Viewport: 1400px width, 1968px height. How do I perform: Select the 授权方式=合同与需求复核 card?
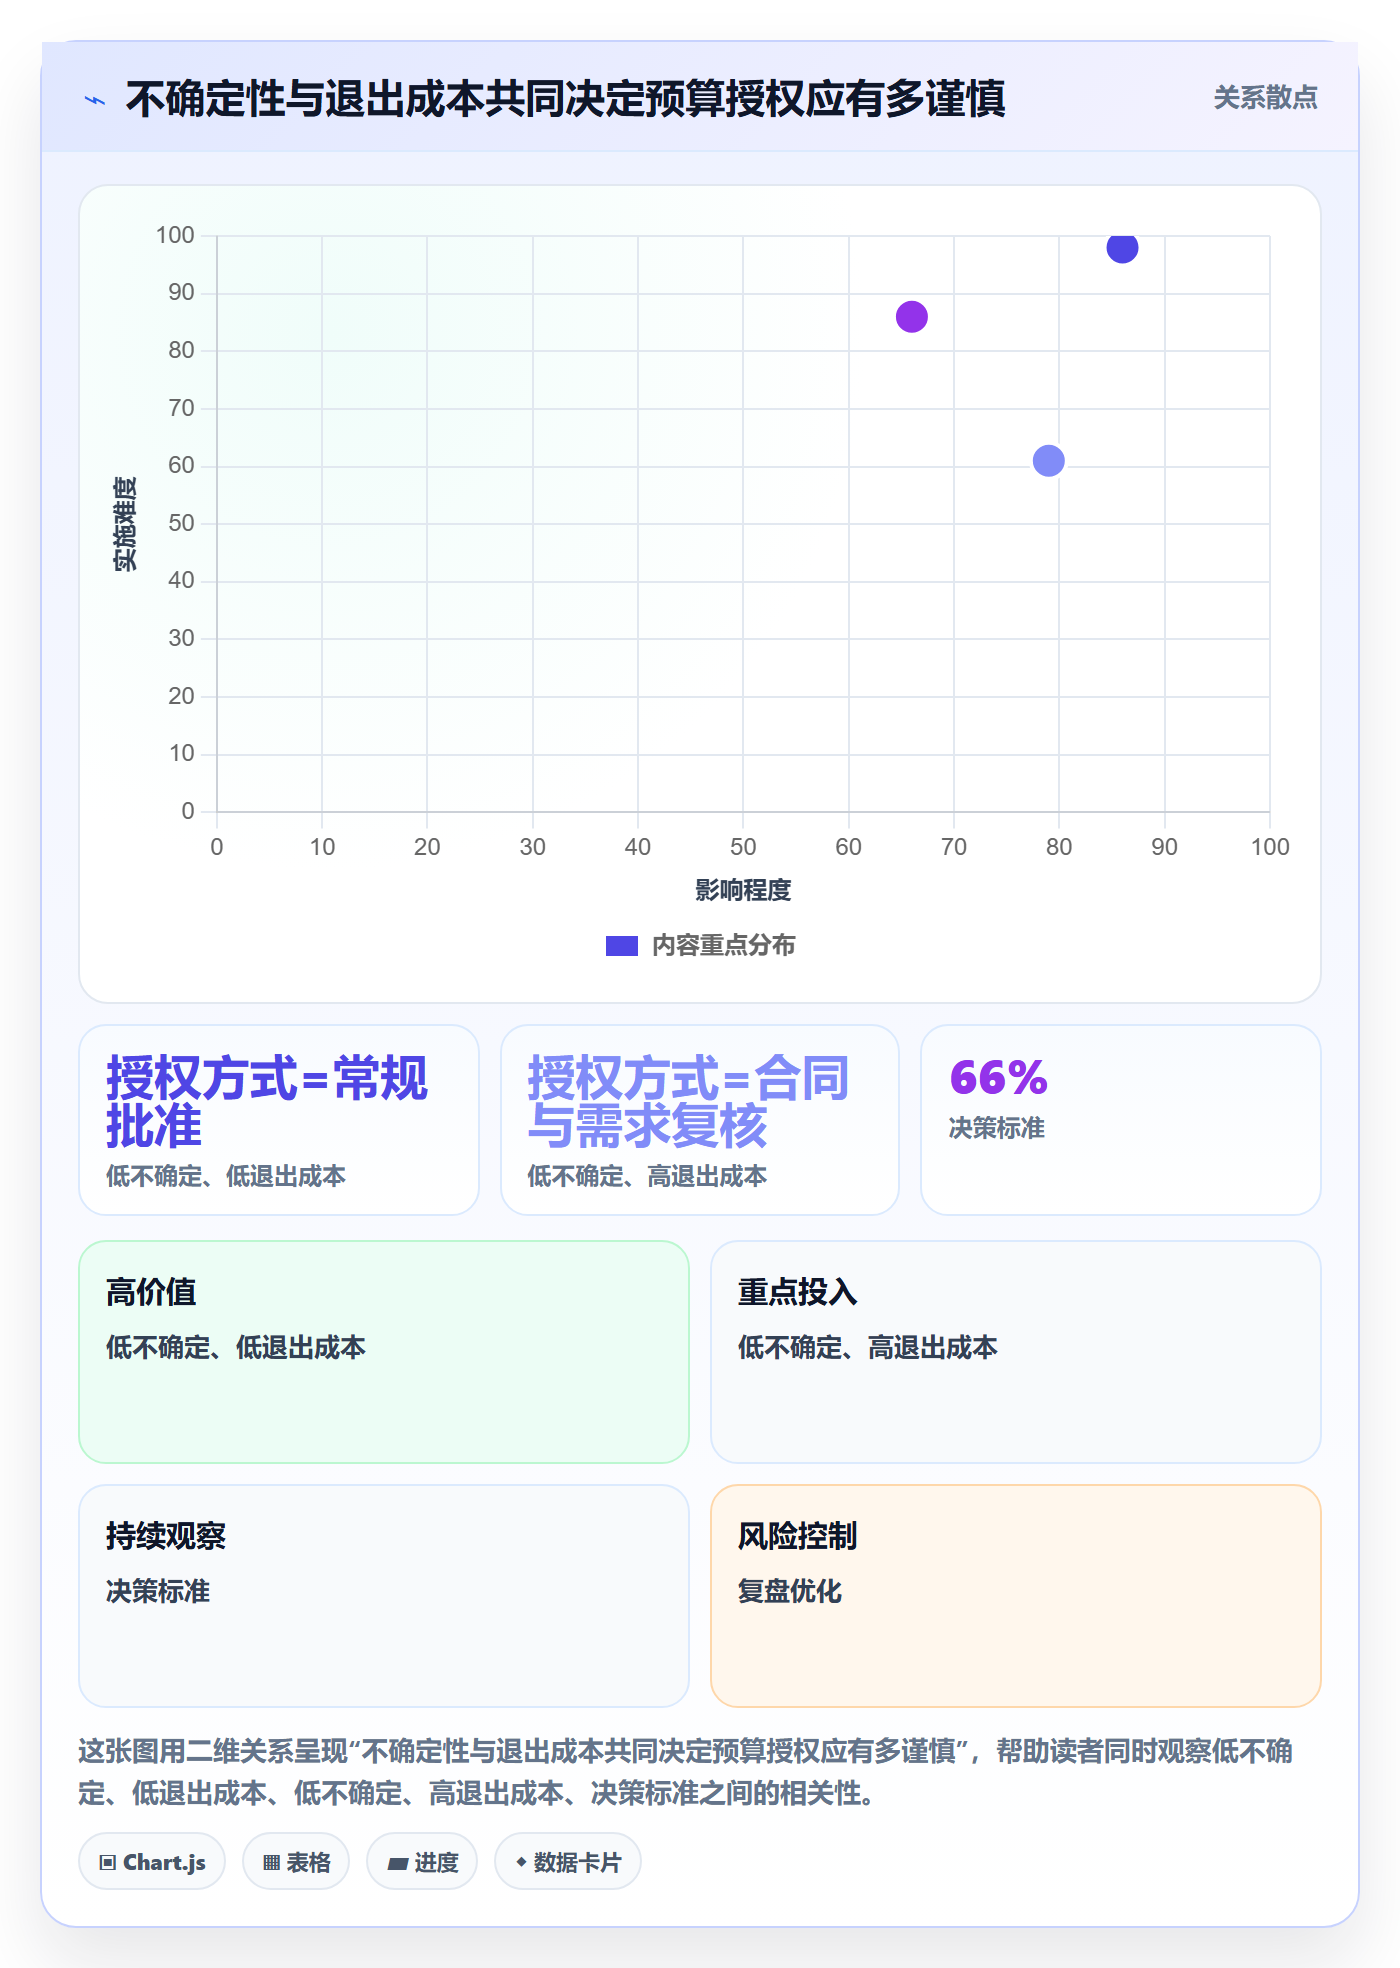[700, 1120]
